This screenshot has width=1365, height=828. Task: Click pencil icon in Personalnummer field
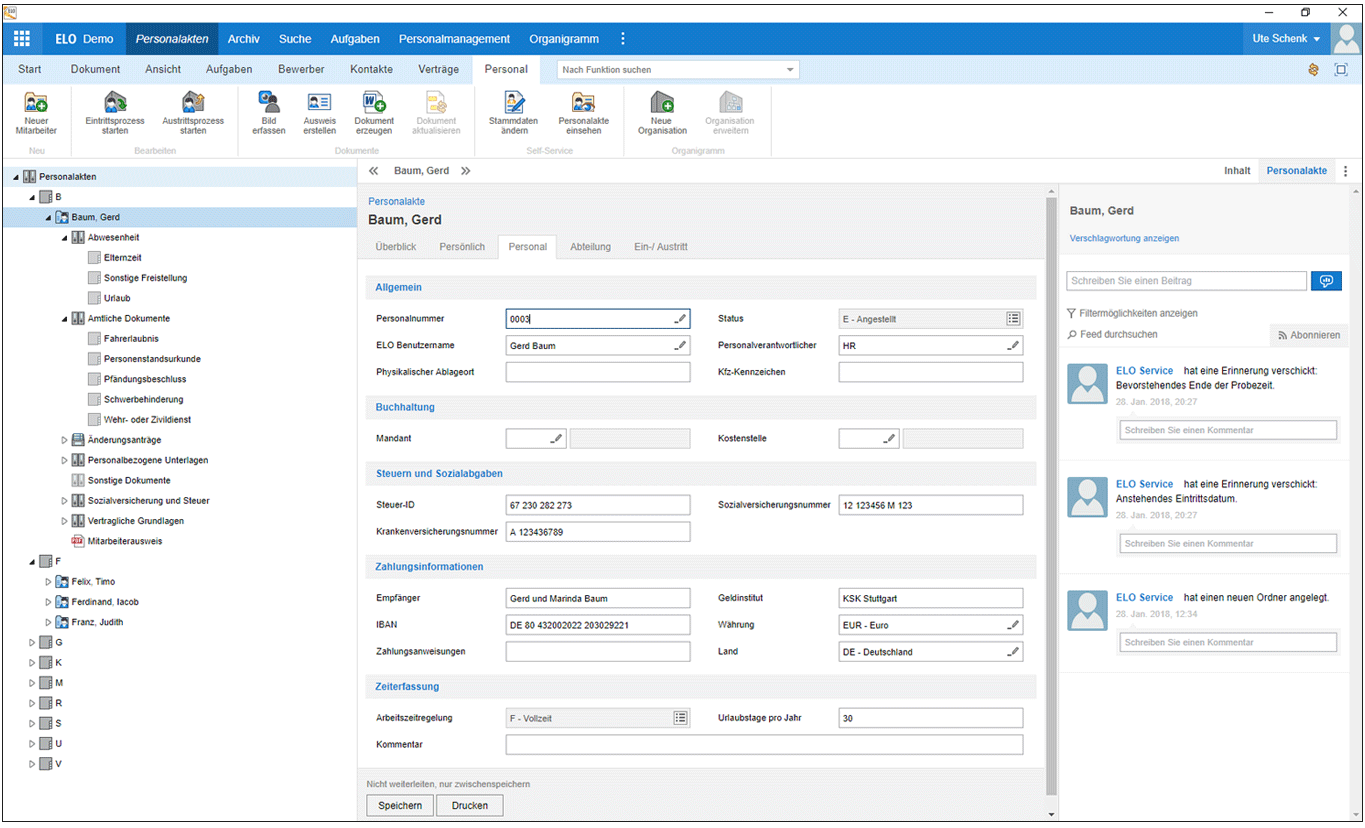680,319
